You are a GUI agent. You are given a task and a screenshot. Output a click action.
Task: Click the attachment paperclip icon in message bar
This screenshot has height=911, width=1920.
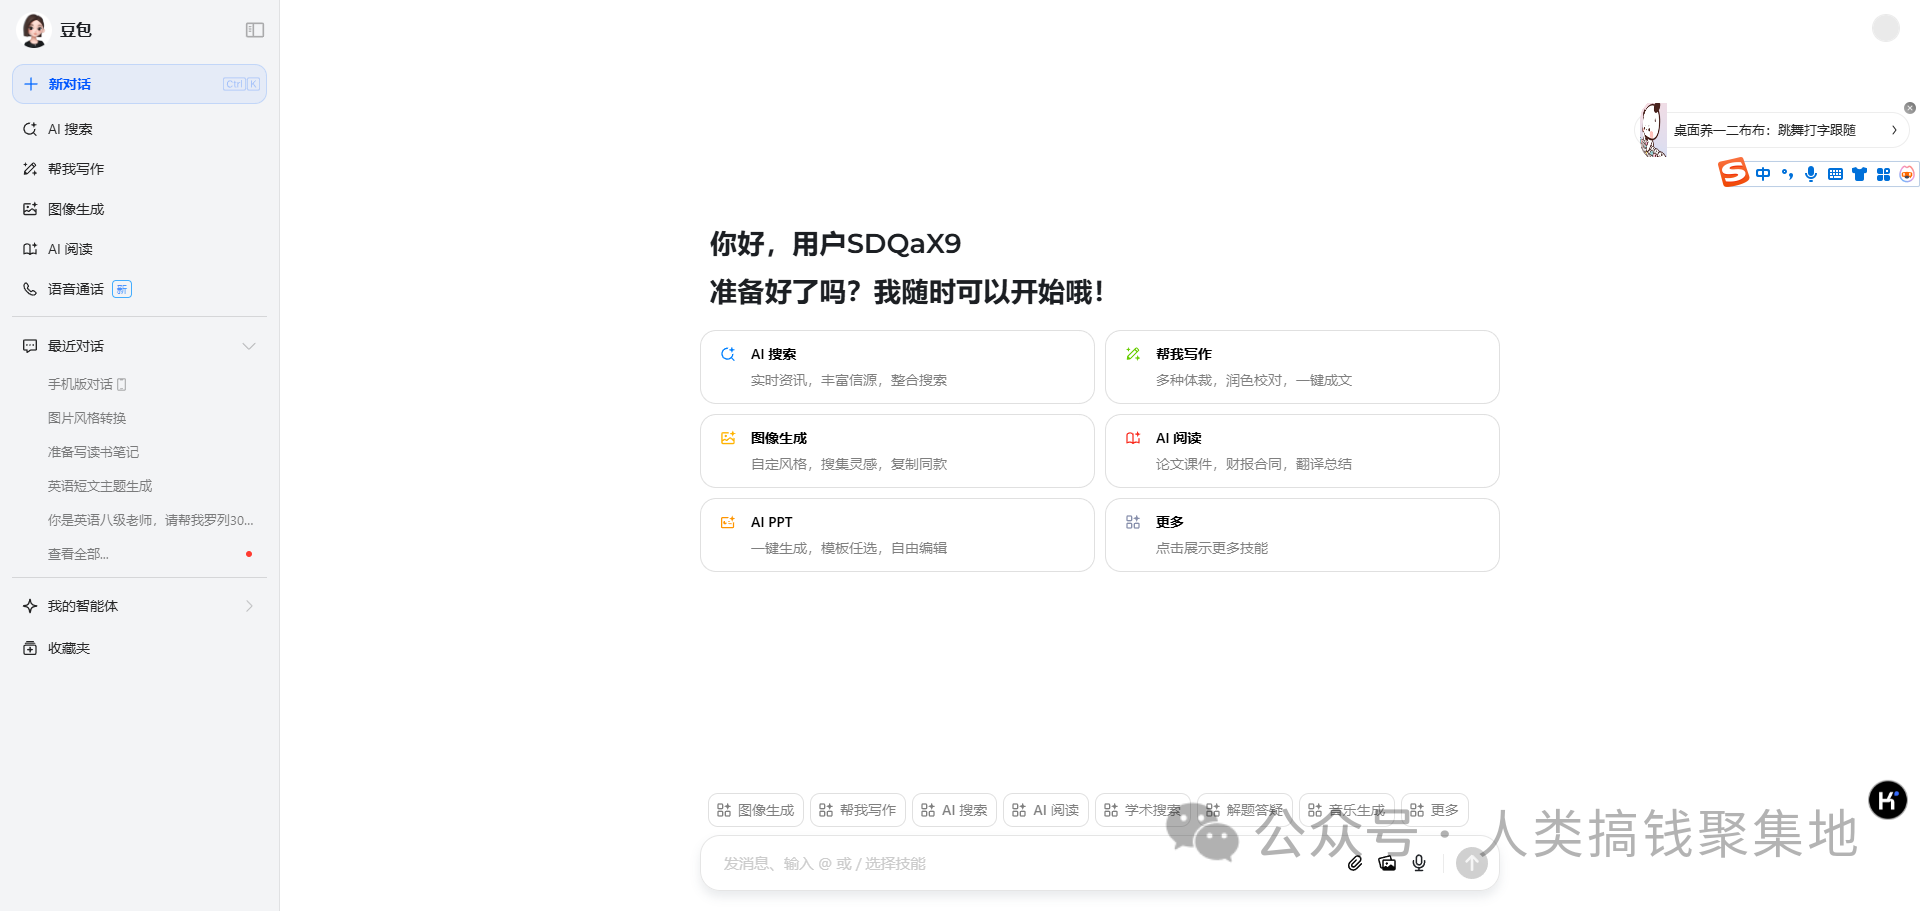click(x=1355, y=862)
